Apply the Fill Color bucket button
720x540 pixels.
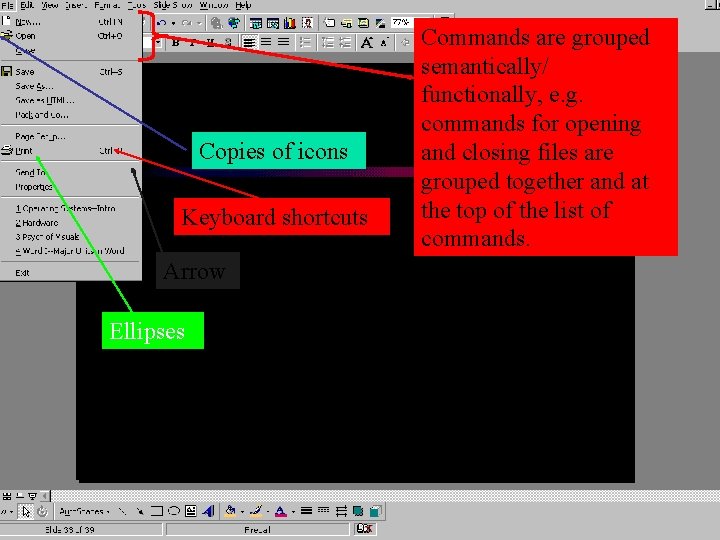231,511
